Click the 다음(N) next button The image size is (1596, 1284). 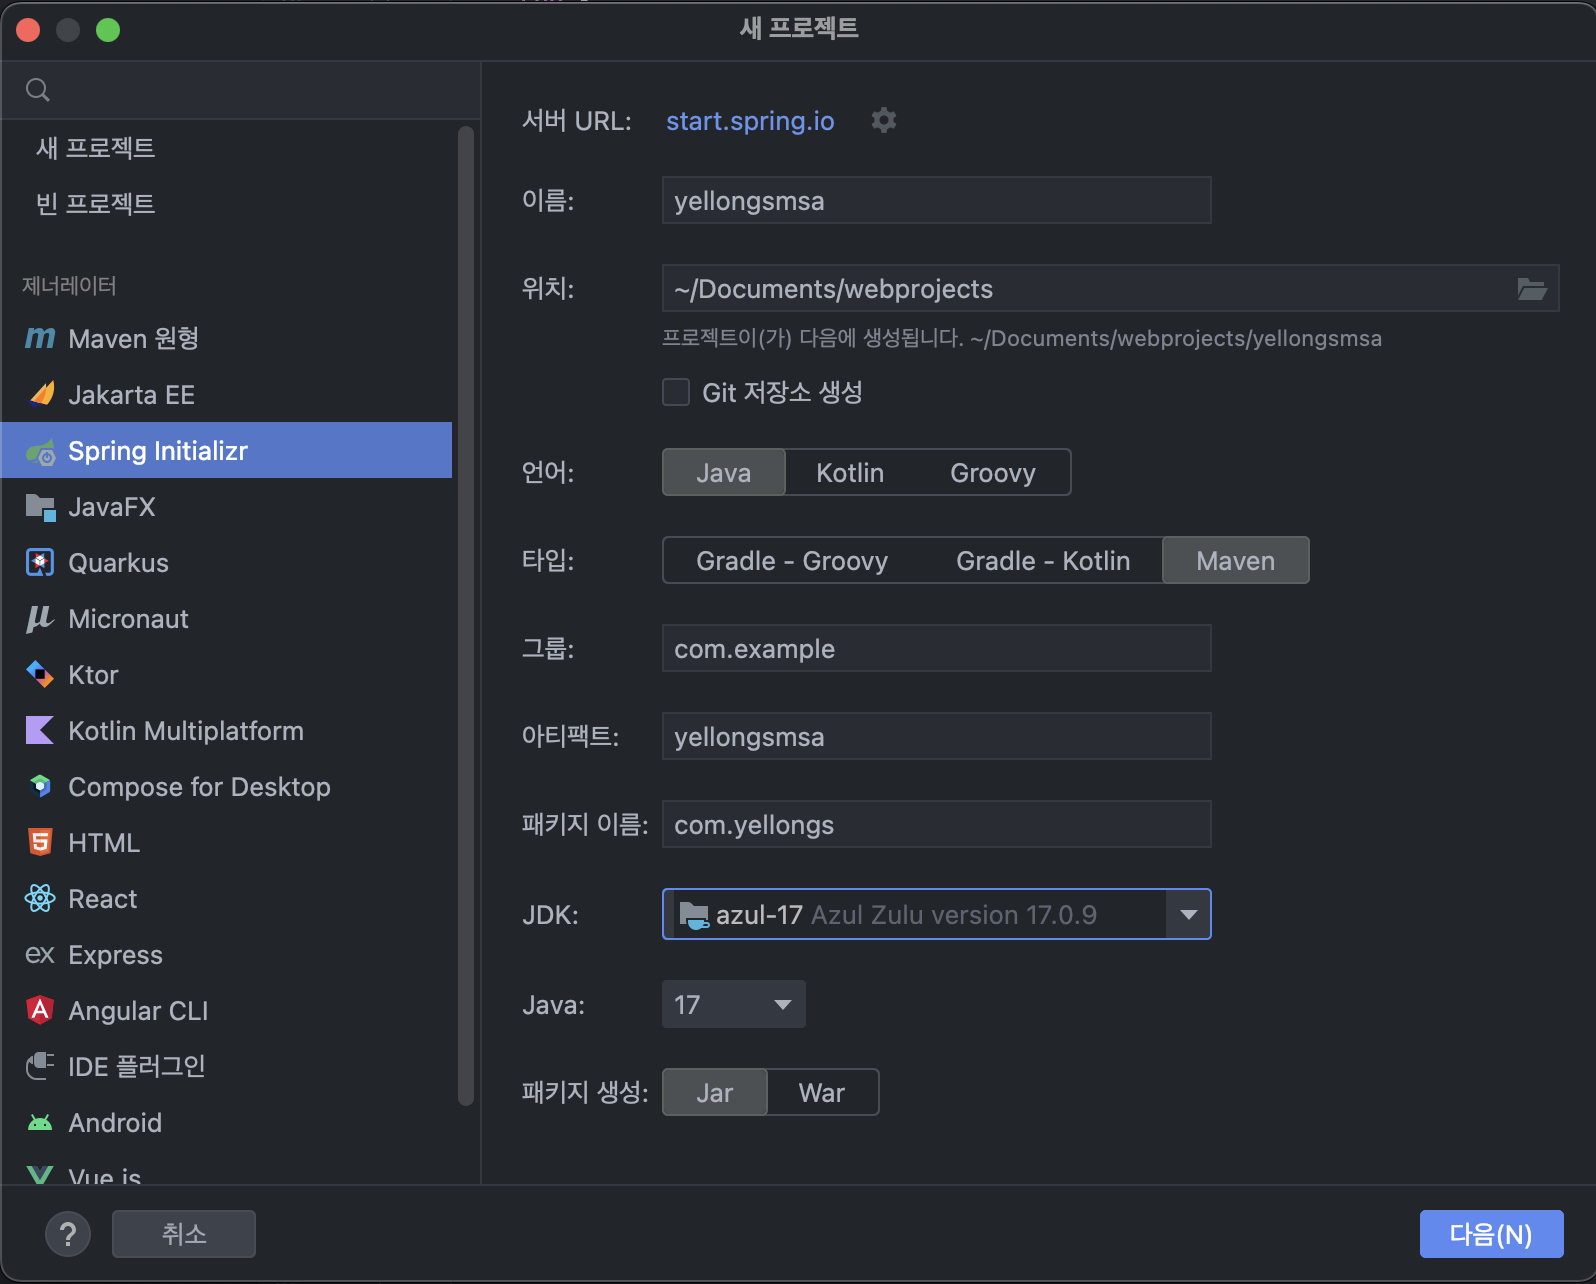coord(1491,1234)
